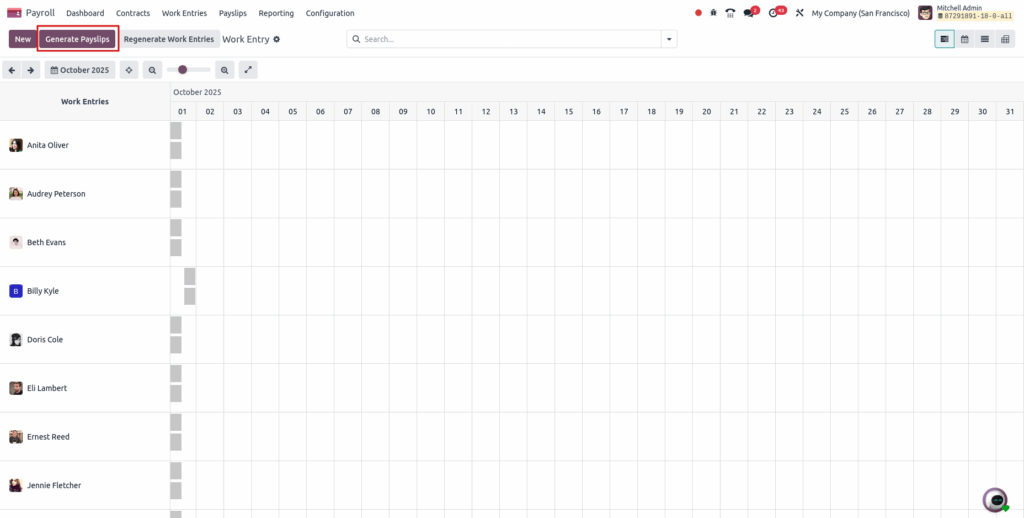Open the conversations chat icon
1024x518 pixels.
(x=748, y=13)
